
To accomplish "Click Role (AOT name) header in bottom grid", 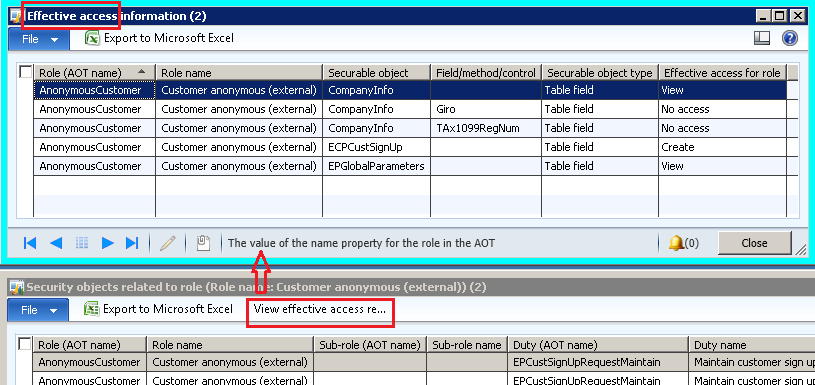I will [90, 344].
